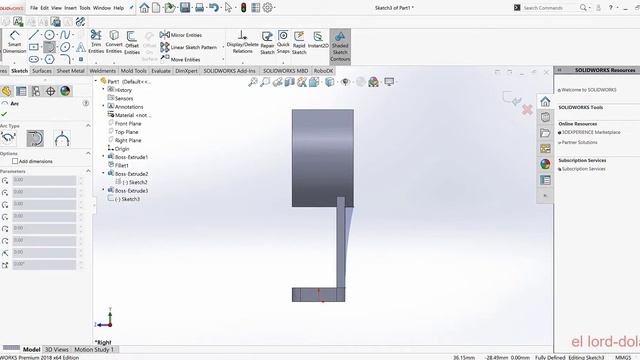
Task: Choose the Ellipse sketch tool
Action: click(65, 47)
